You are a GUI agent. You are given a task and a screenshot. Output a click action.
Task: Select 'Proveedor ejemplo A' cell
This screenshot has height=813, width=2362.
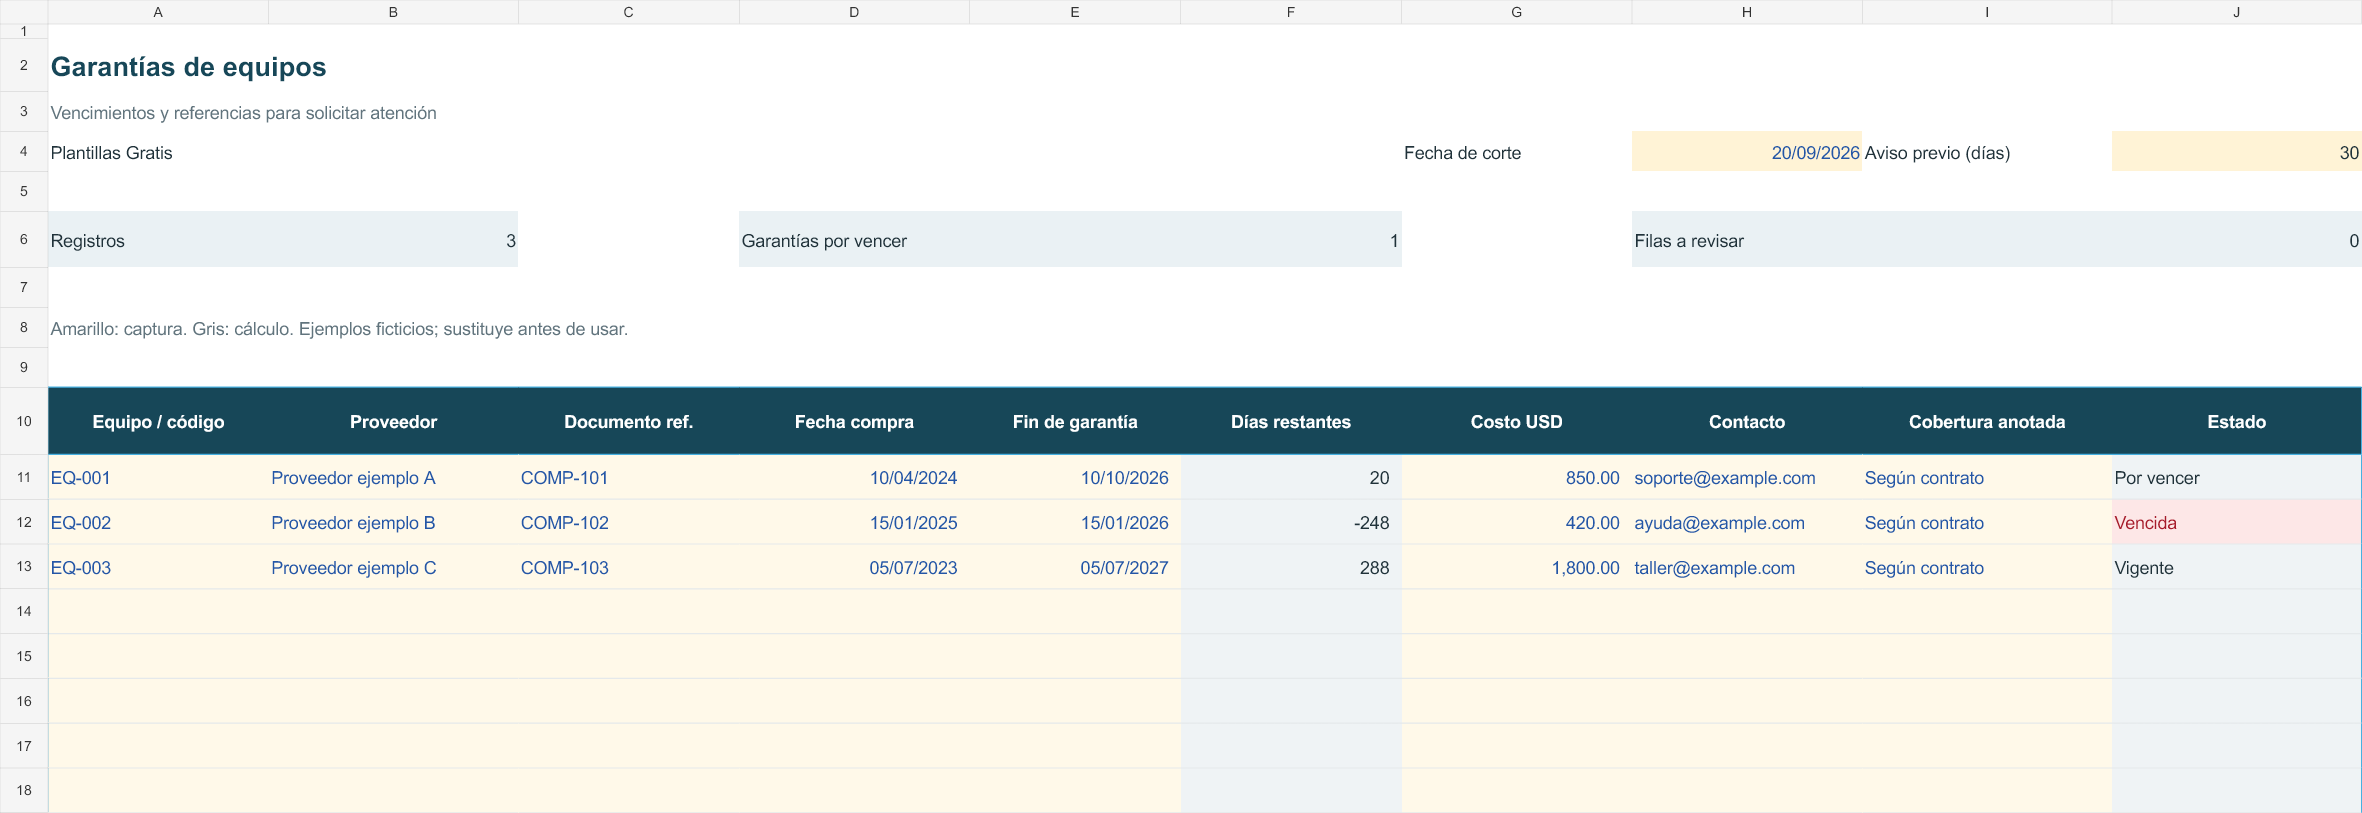[393, 478]
